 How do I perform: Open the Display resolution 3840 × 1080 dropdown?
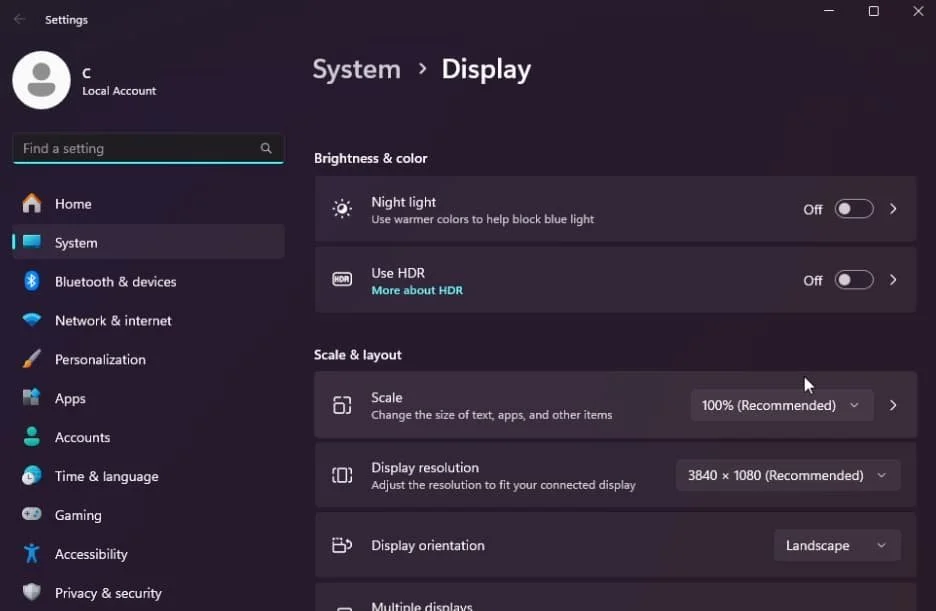[788, 476]
